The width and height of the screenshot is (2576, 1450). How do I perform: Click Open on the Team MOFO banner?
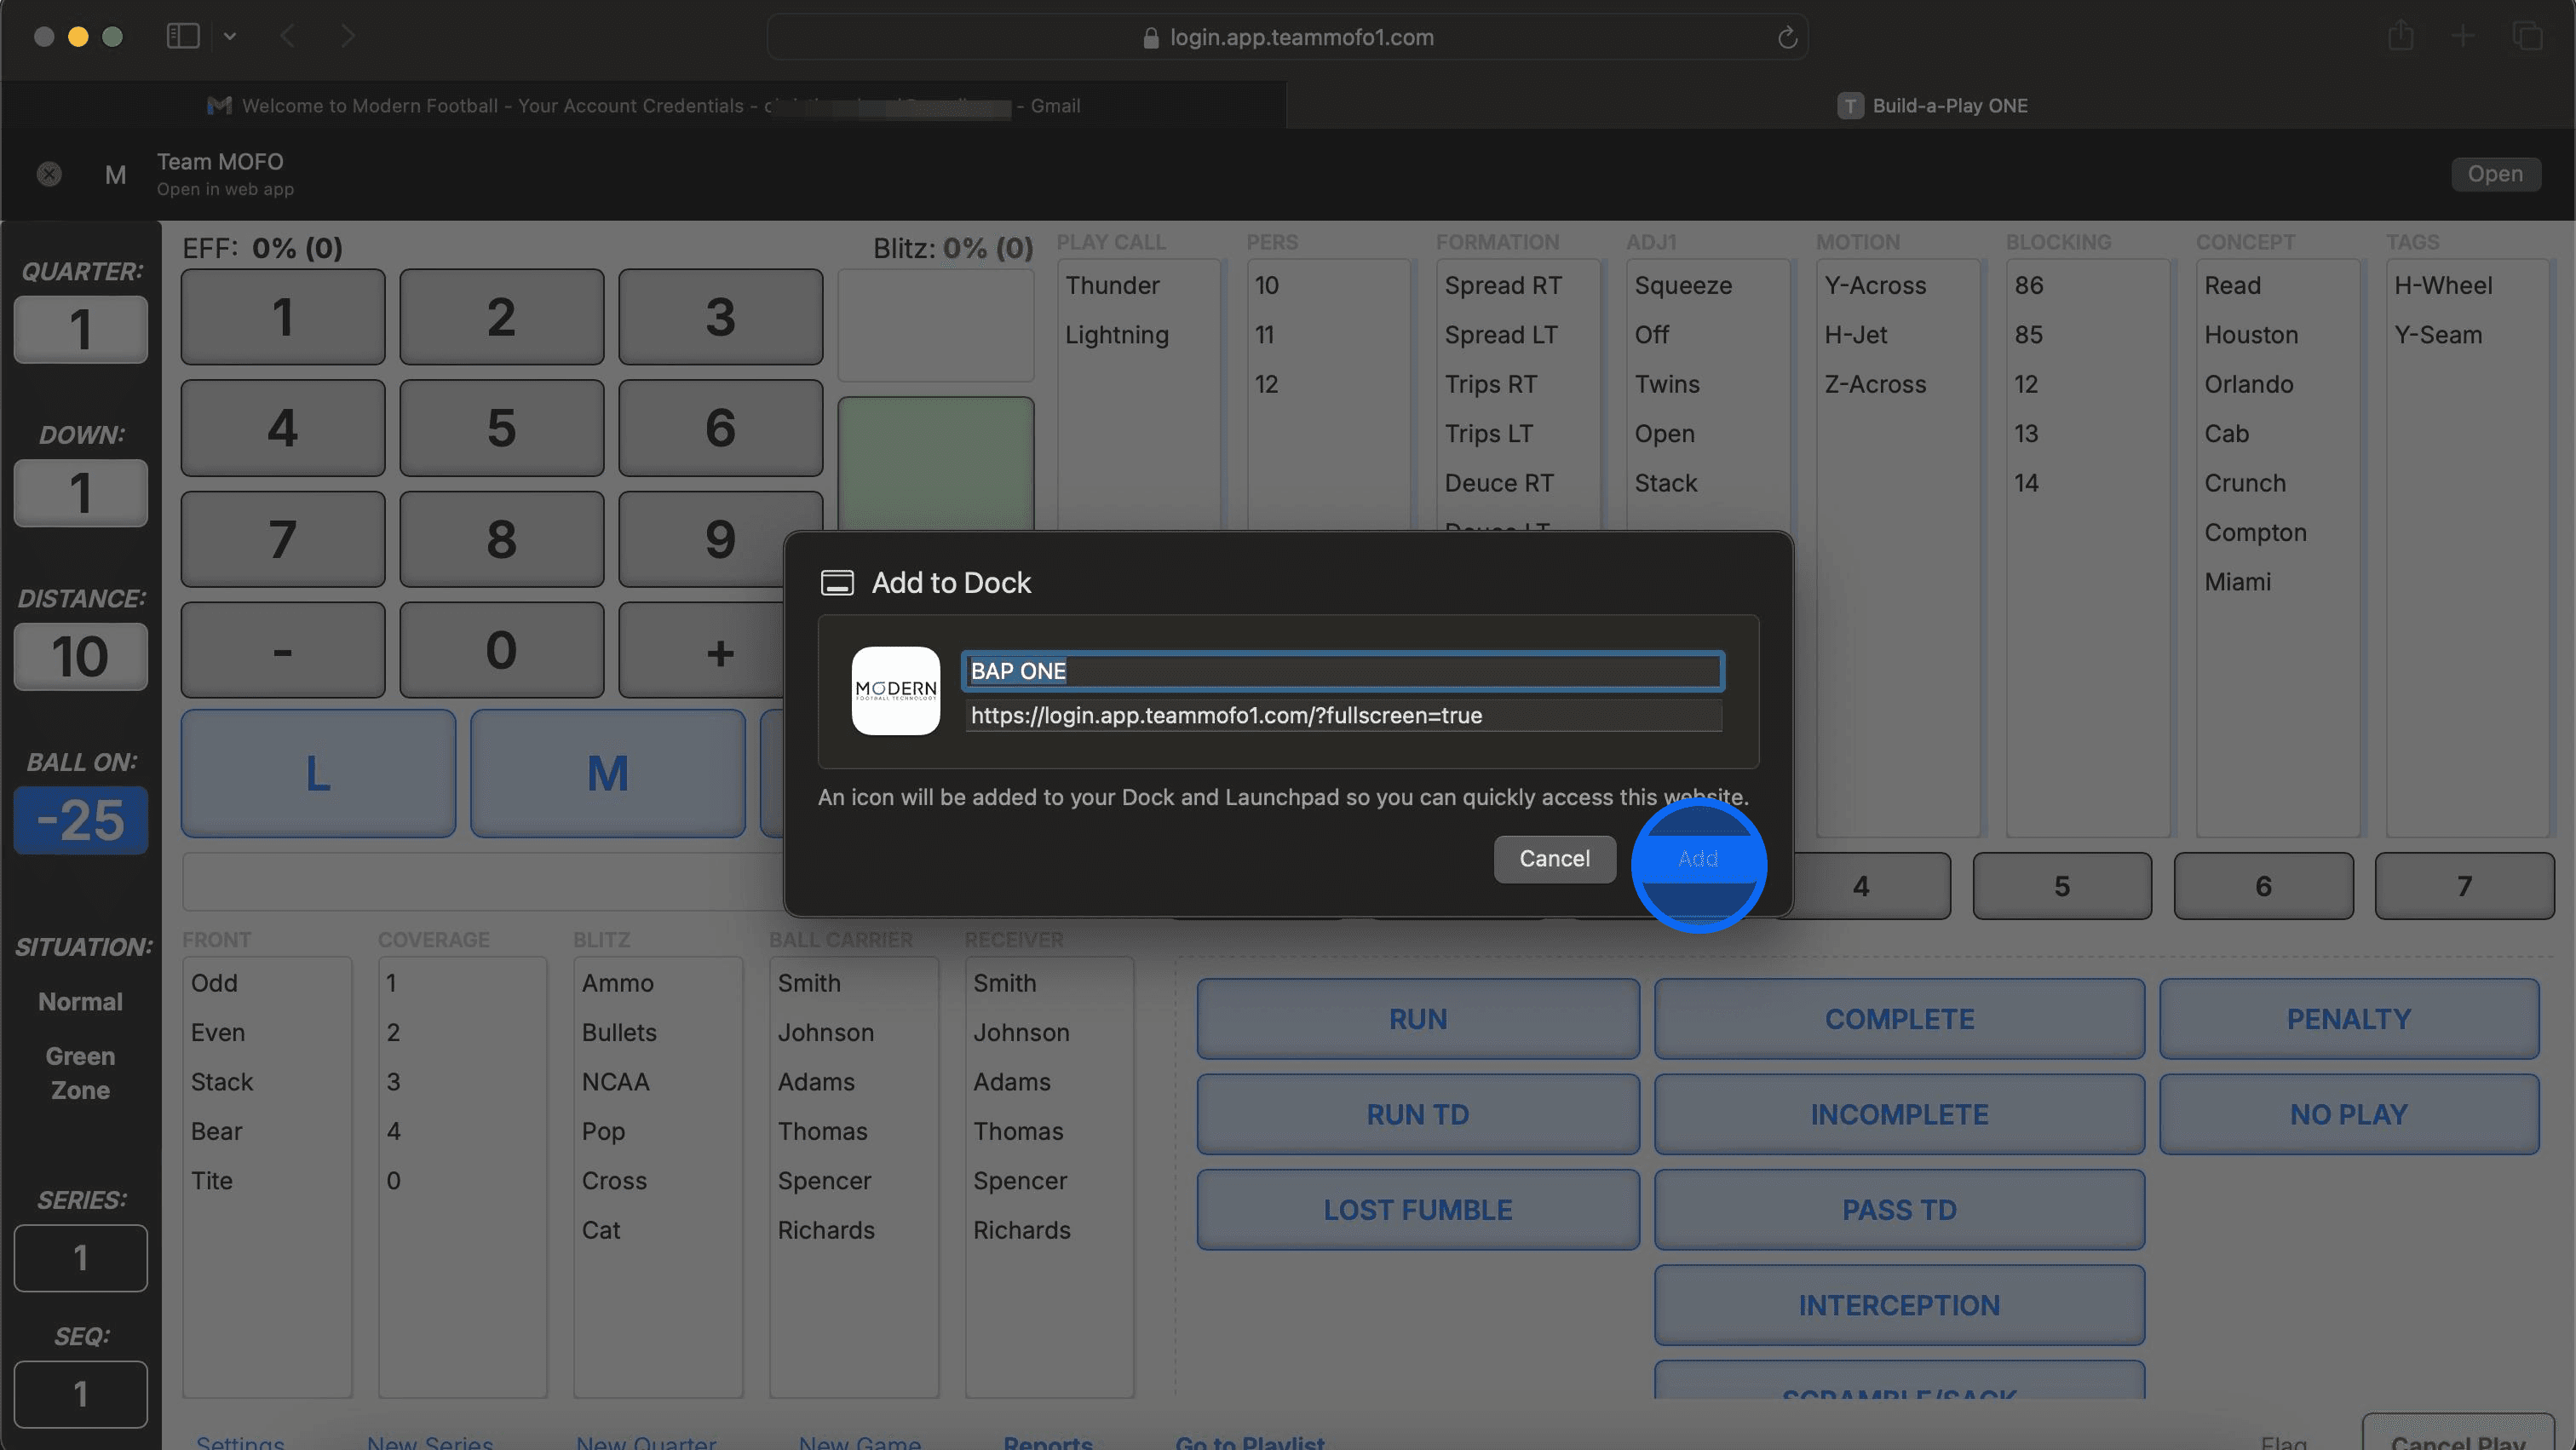(x=2495, y=174)
